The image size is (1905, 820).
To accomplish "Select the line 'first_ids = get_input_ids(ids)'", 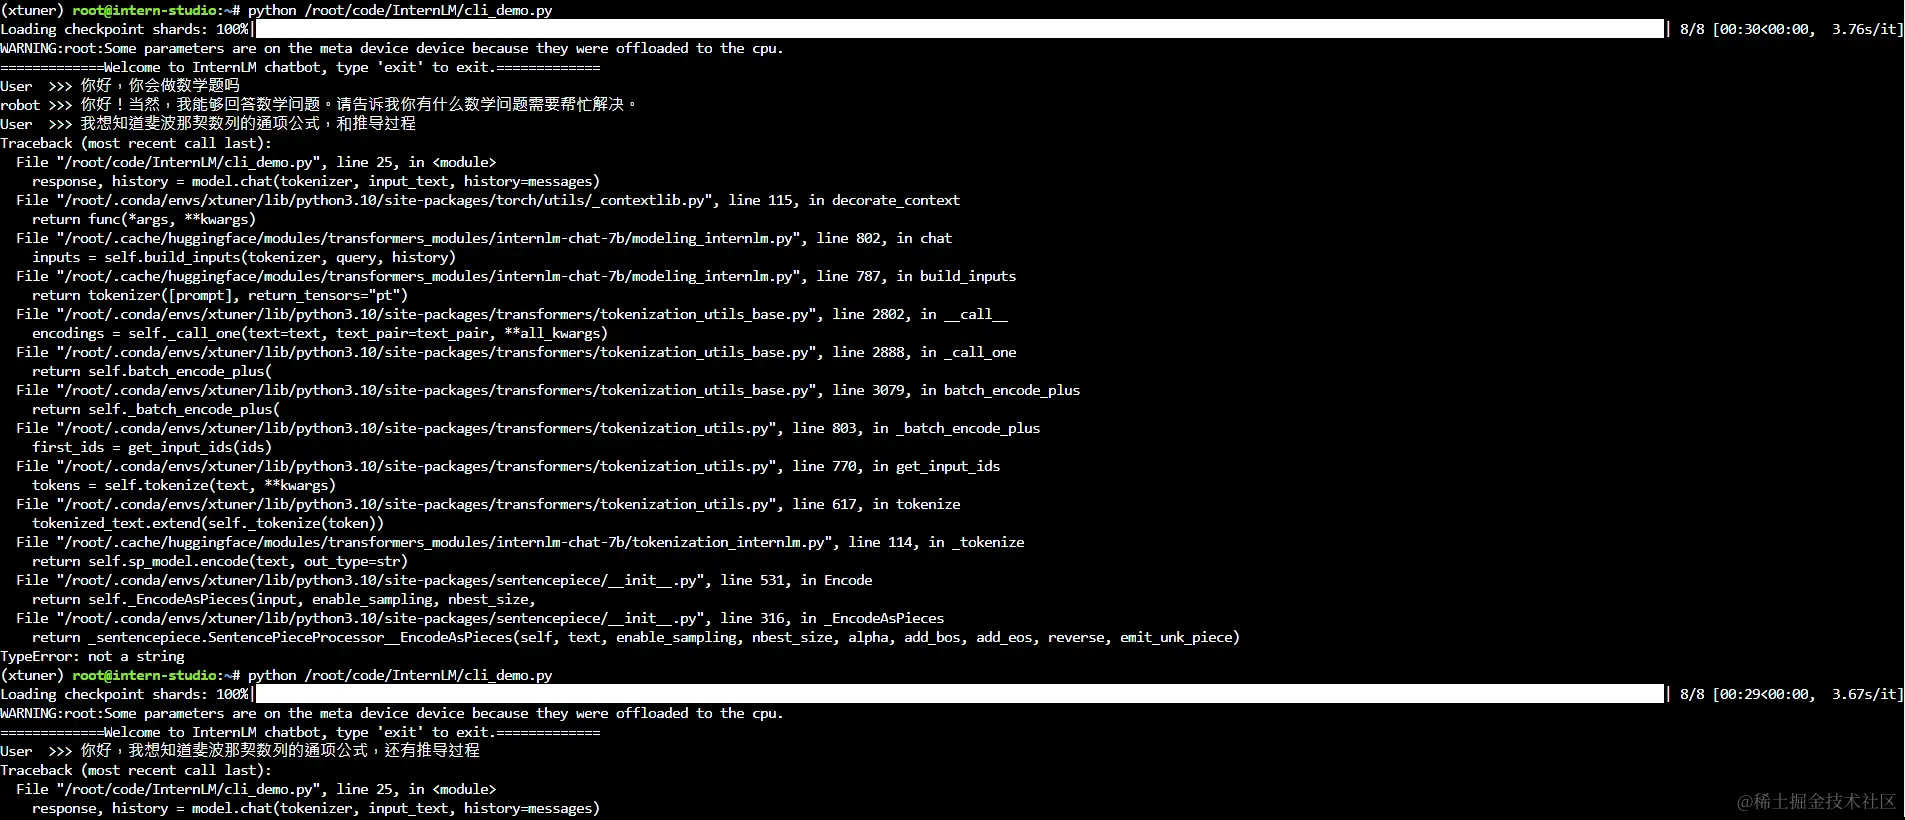I will click(x=152, y=447).
